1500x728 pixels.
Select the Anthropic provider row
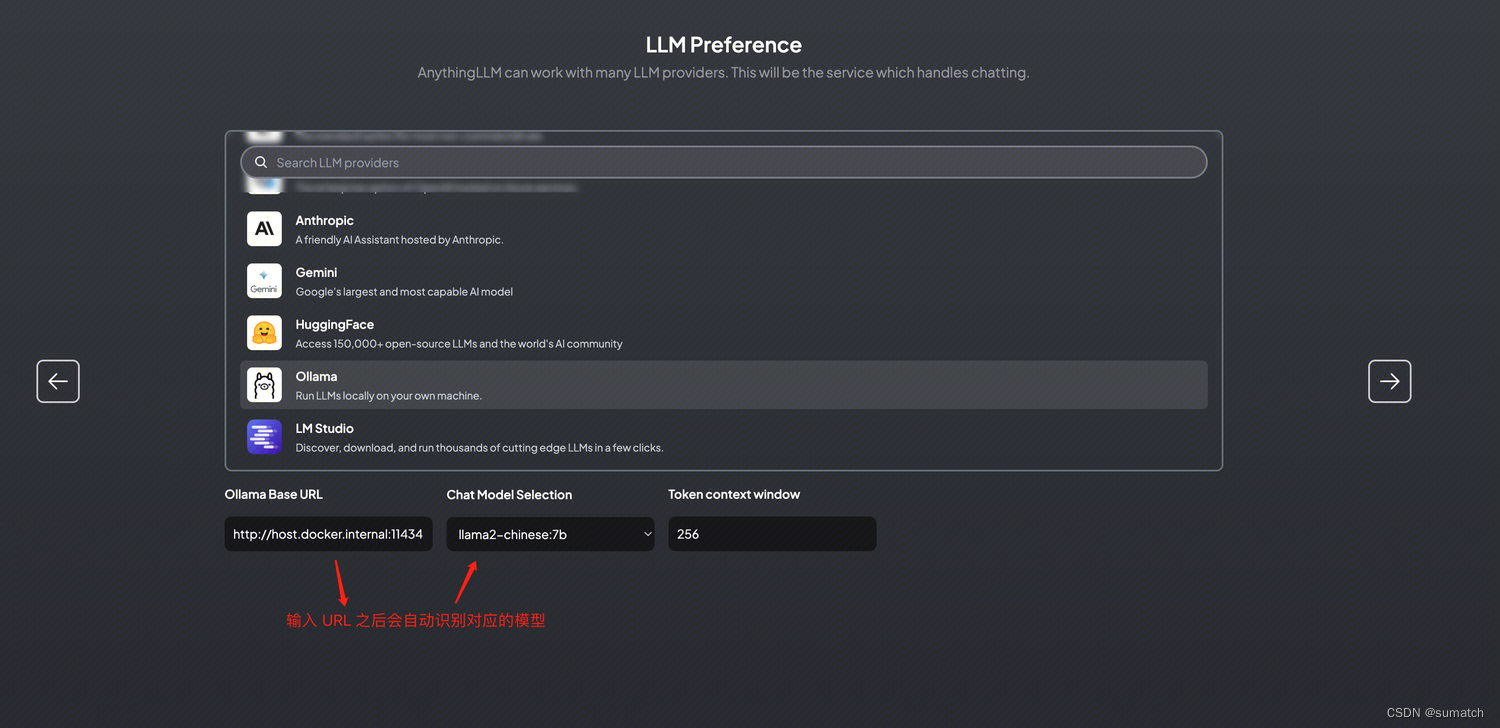click(724, 229)
